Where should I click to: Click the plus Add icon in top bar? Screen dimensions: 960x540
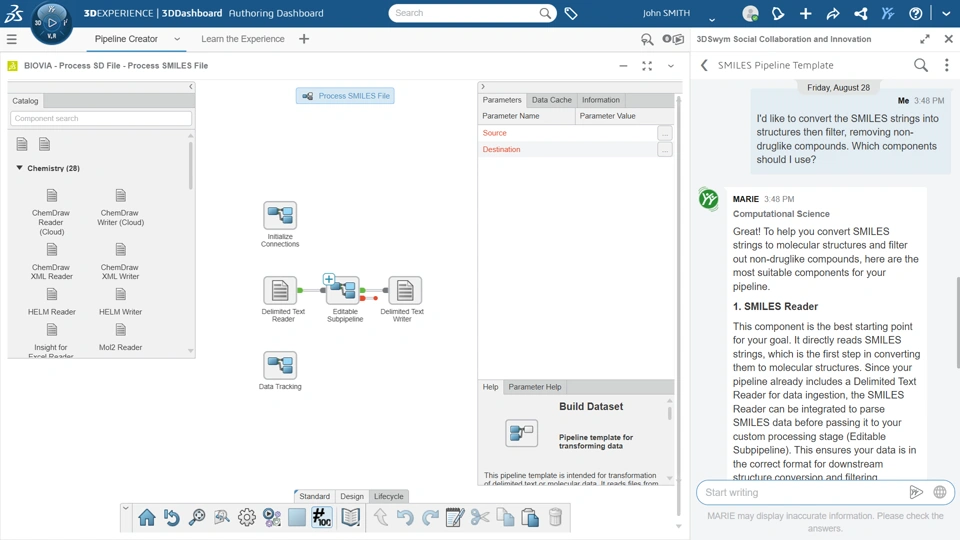point(805,13)
